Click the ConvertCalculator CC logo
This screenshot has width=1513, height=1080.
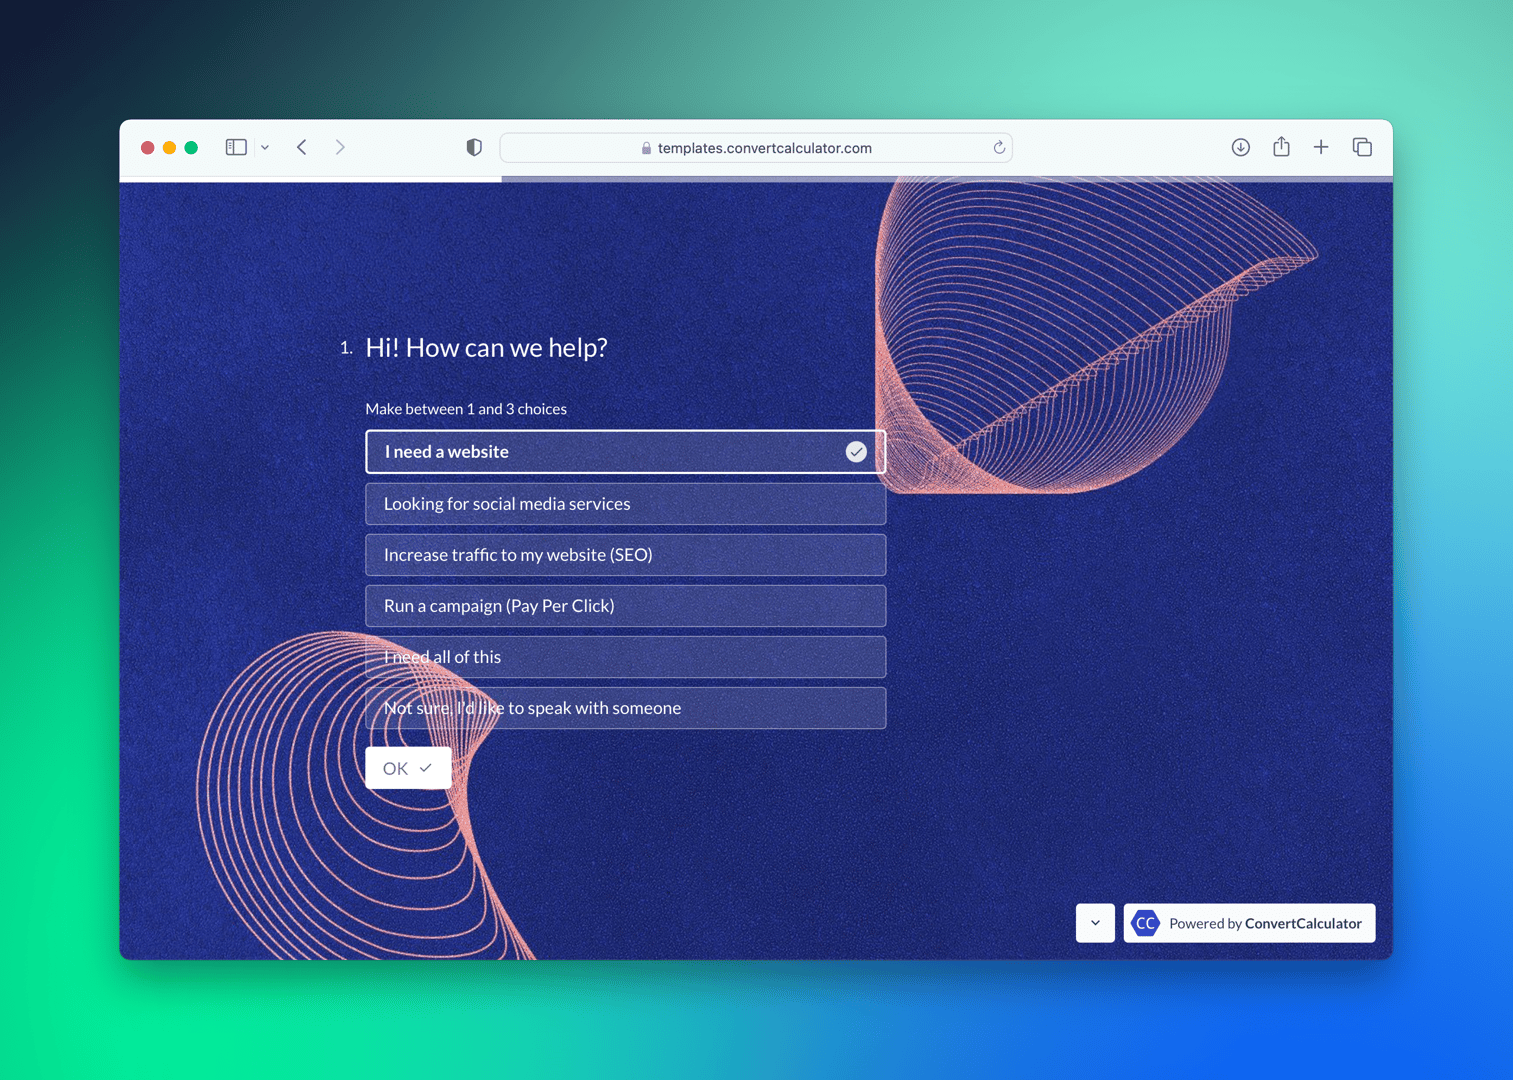[x=1145, y=923]
